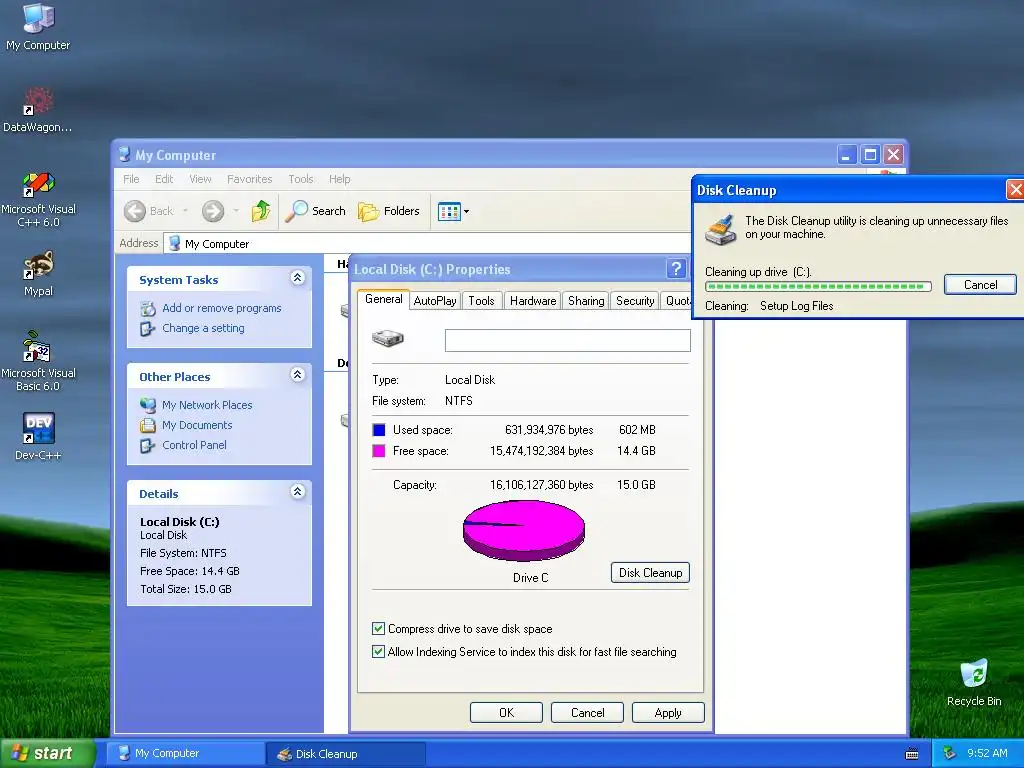Image resolution: width=1024 pixels, height=768 pixels.
Task: Open the DataWagon desktop shortcut
Action: (x=38, y=110)
